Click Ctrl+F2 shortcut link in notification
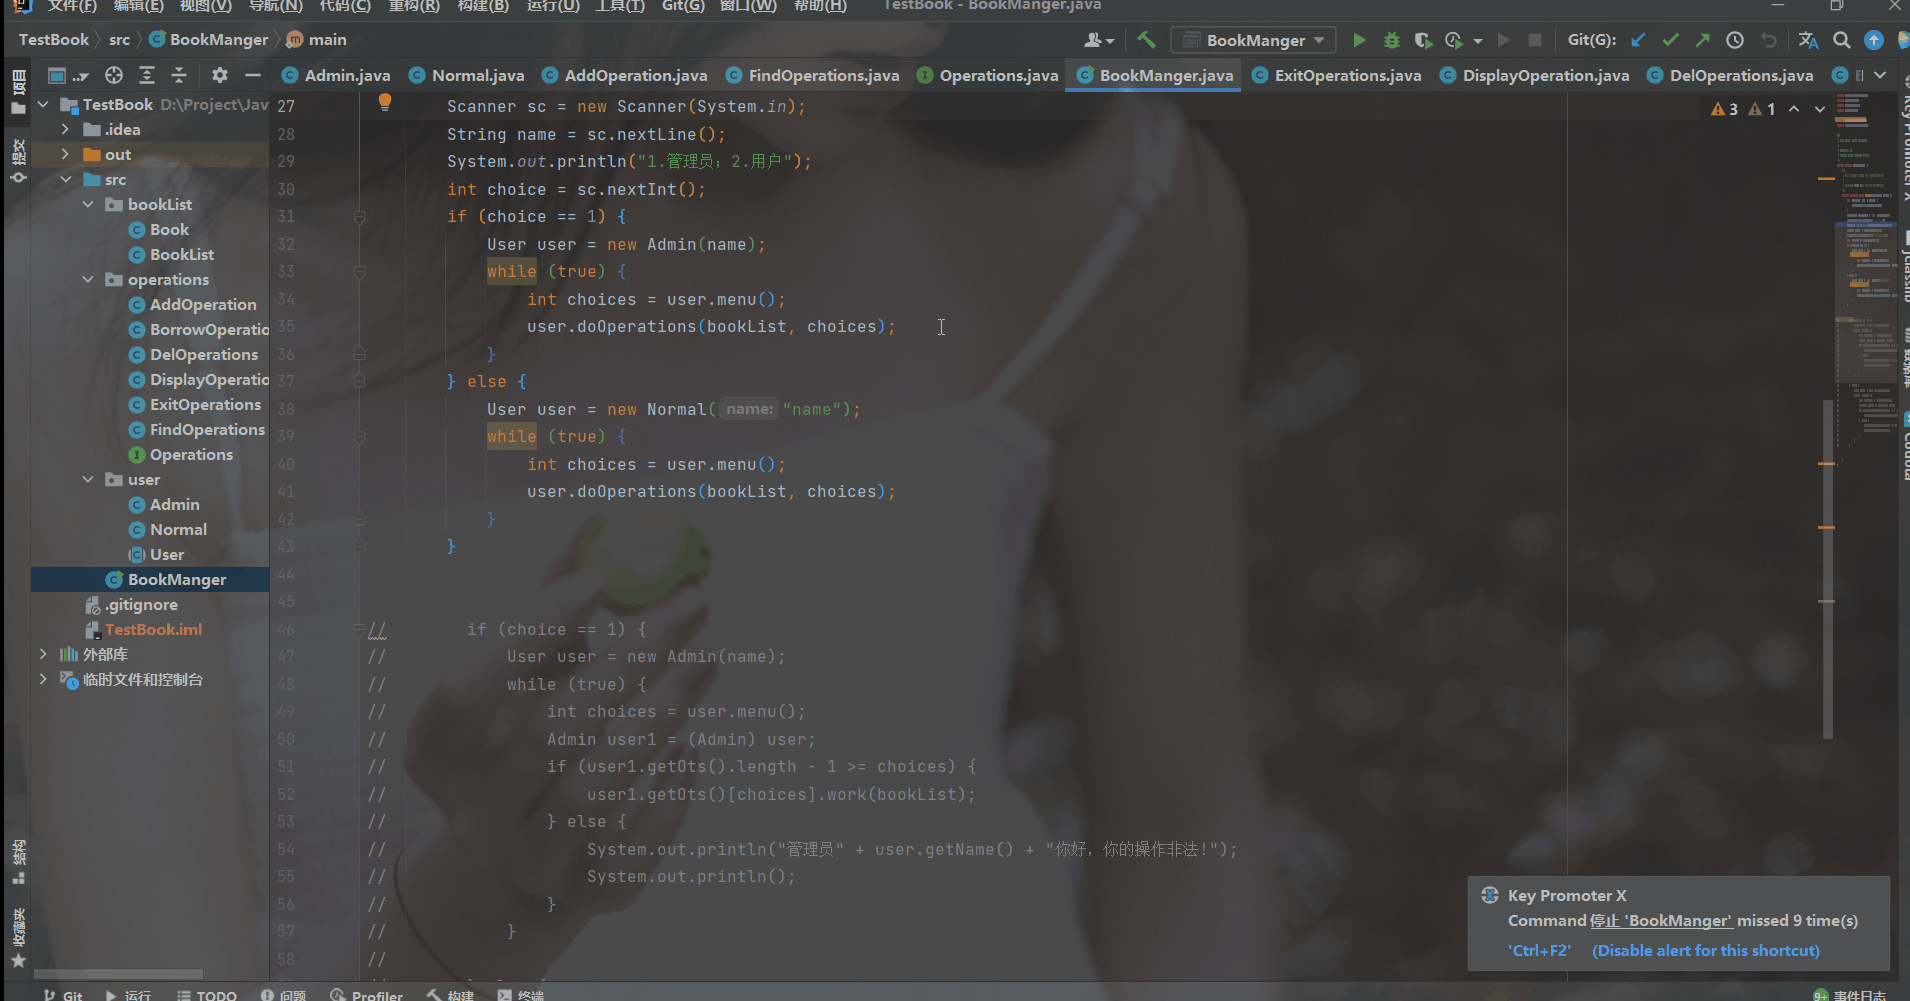Screen dimensions: 1910x1001 tap(1539, 950)
